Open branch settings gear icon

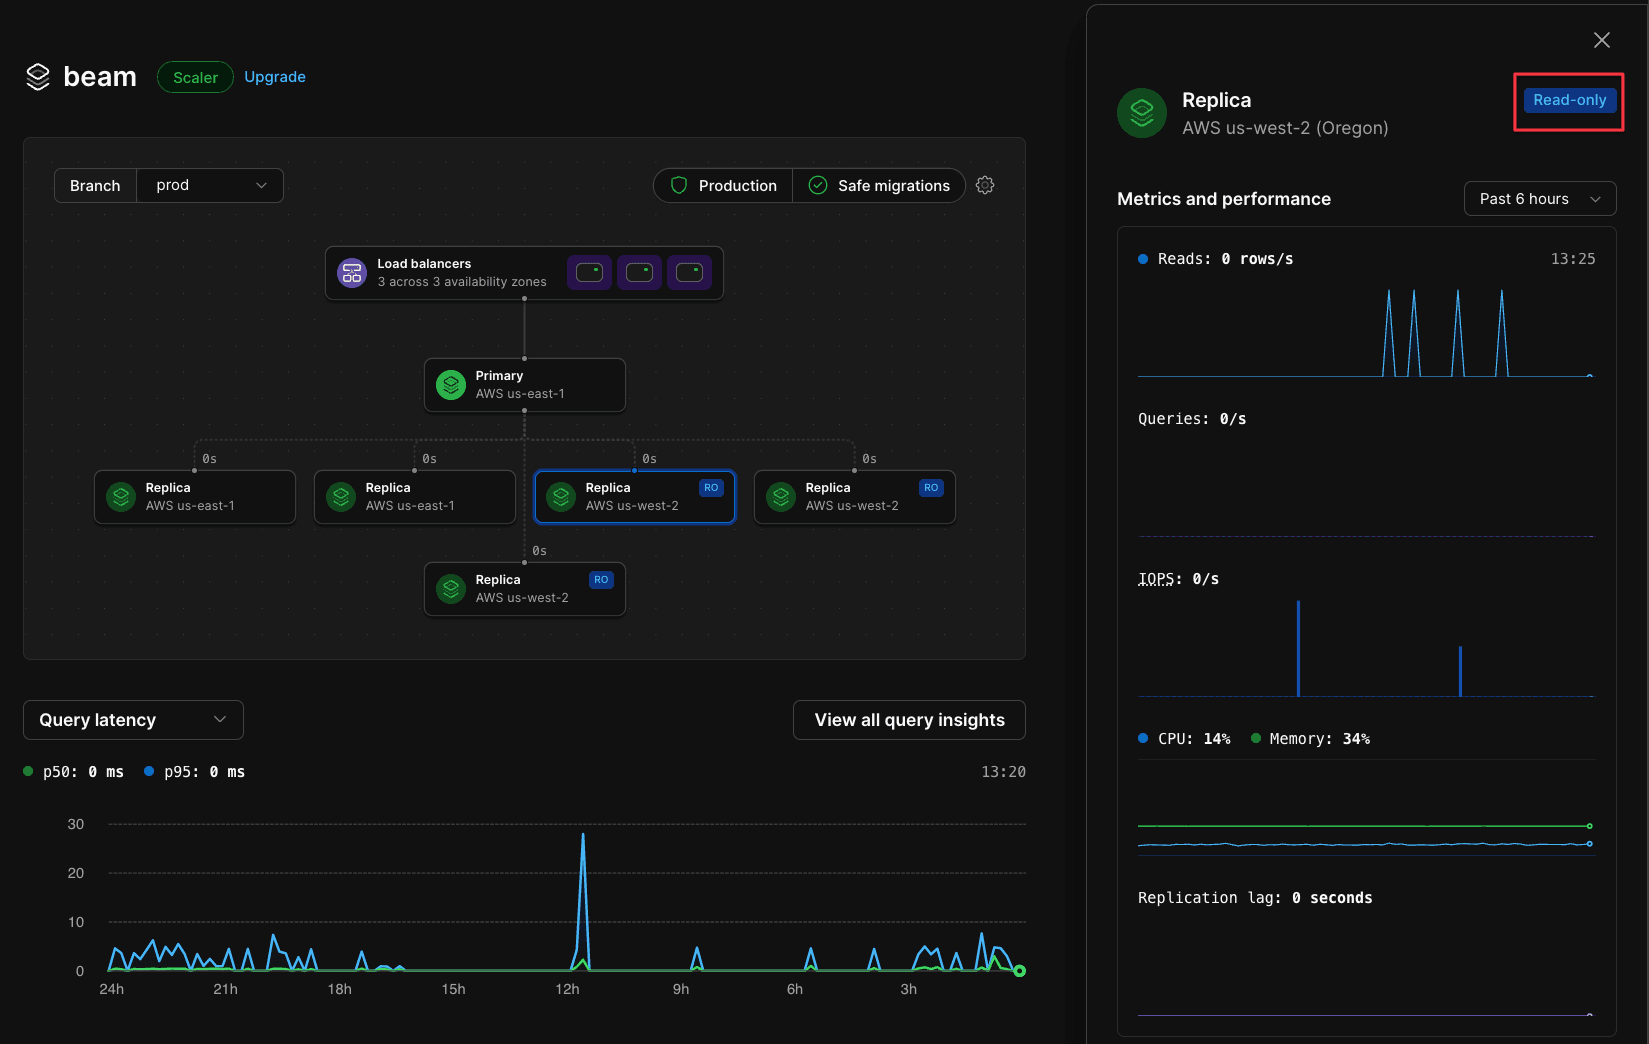coord(985,185)
